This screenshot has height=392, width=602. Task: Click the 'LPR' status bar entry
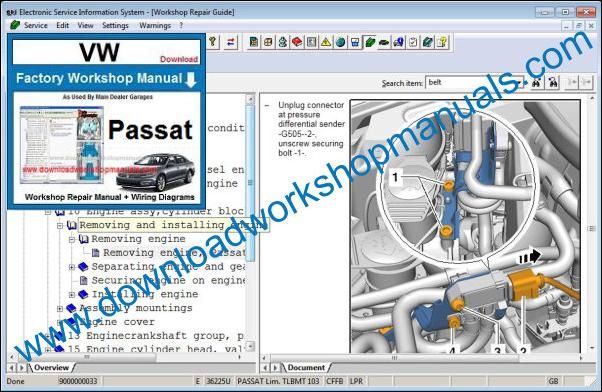pos(356,381)
